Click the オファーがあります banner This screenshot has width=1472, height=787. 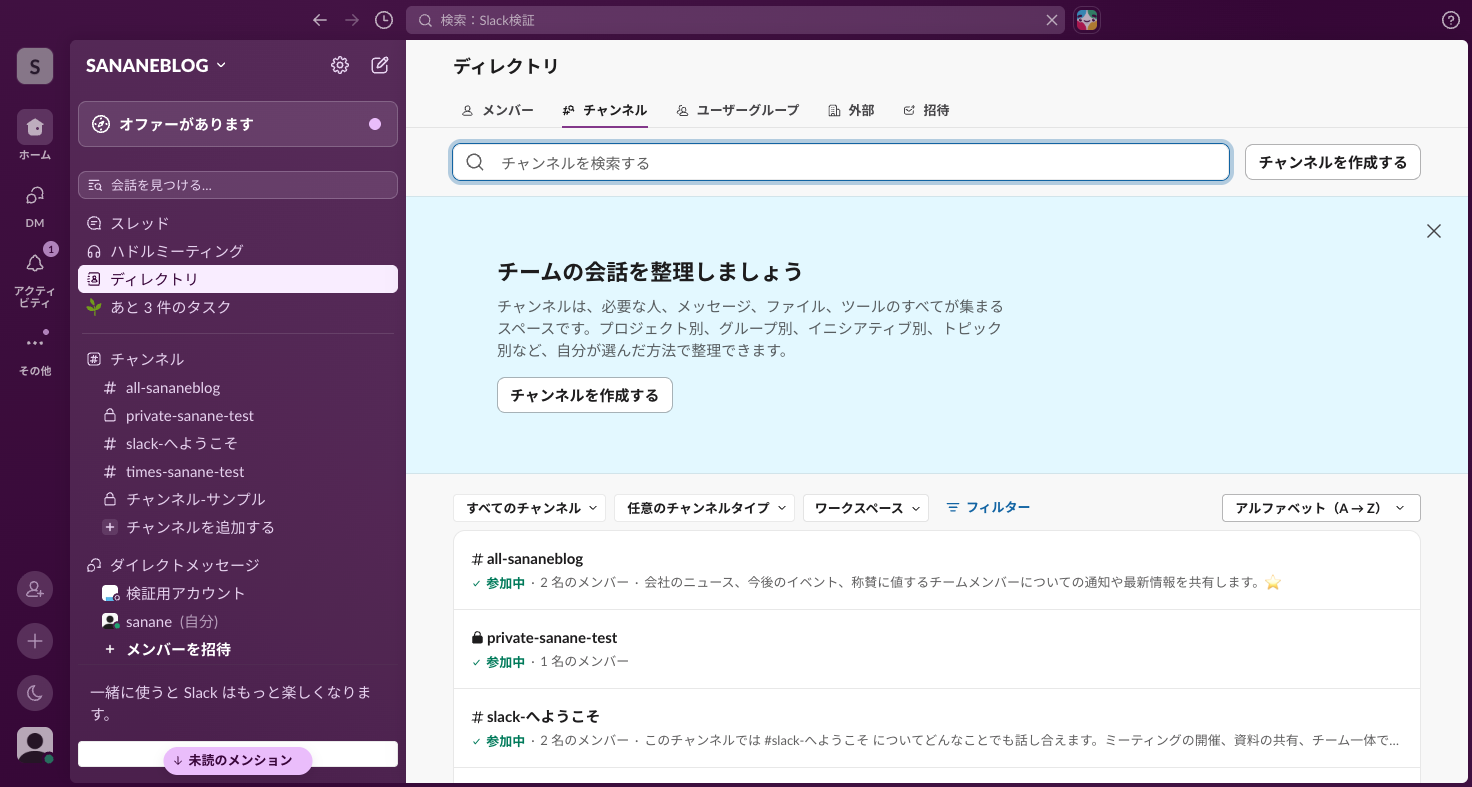pos(238,124)
